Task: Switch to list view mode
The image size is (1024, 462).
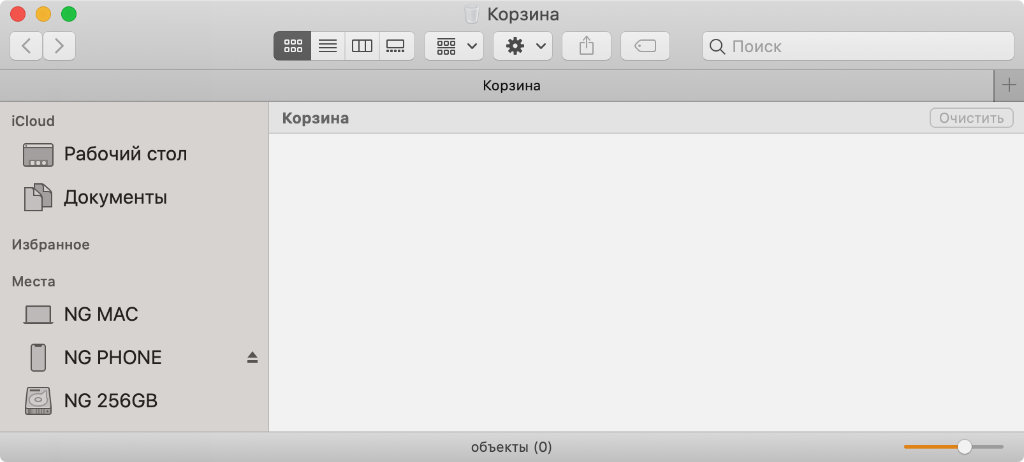Action: point(327,46)
